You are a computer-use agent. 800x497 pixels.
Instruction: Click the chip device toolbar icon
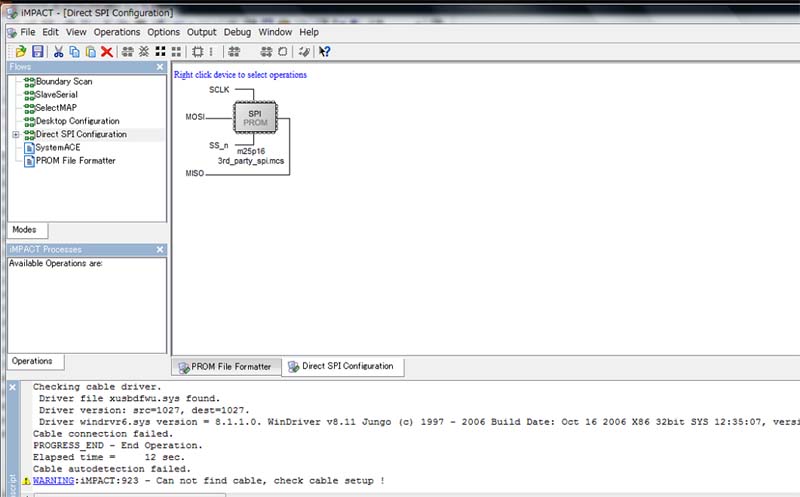click(x=197, y=52)
